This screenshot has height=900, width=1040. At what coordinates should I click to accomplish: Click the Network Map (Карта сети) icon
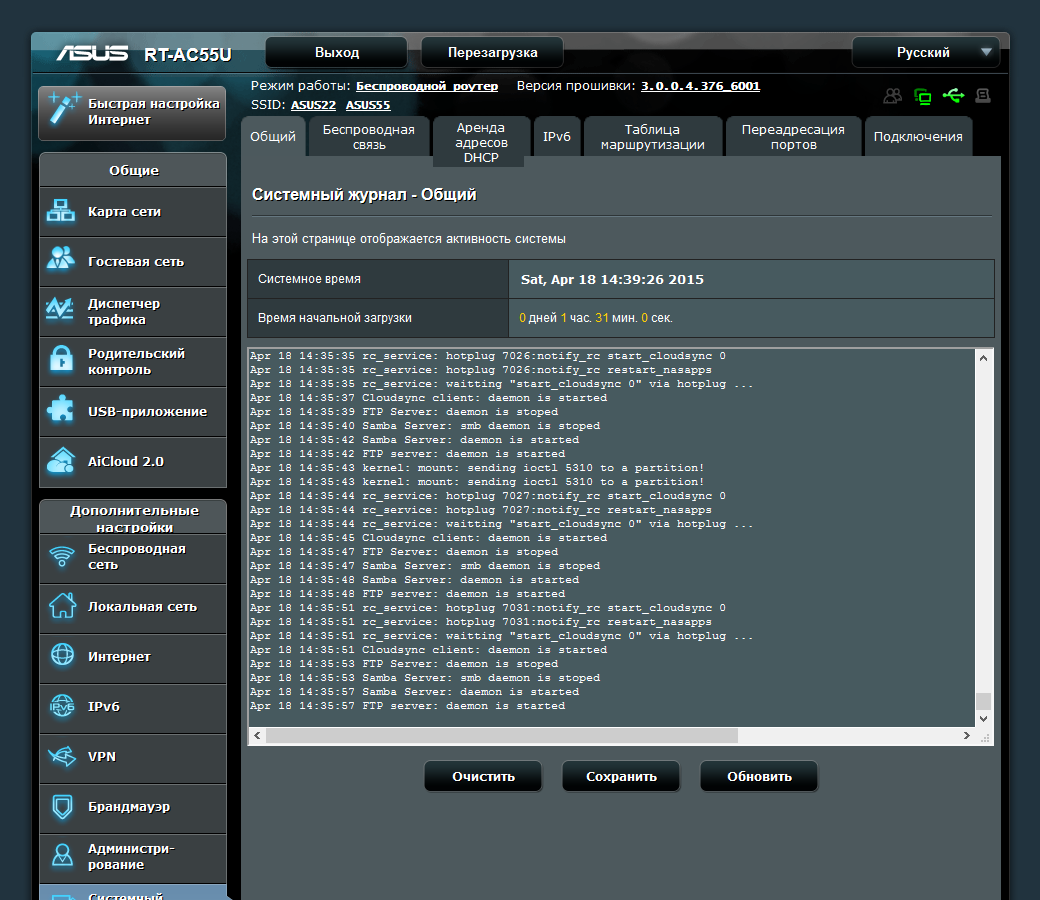tap(61, 211)
